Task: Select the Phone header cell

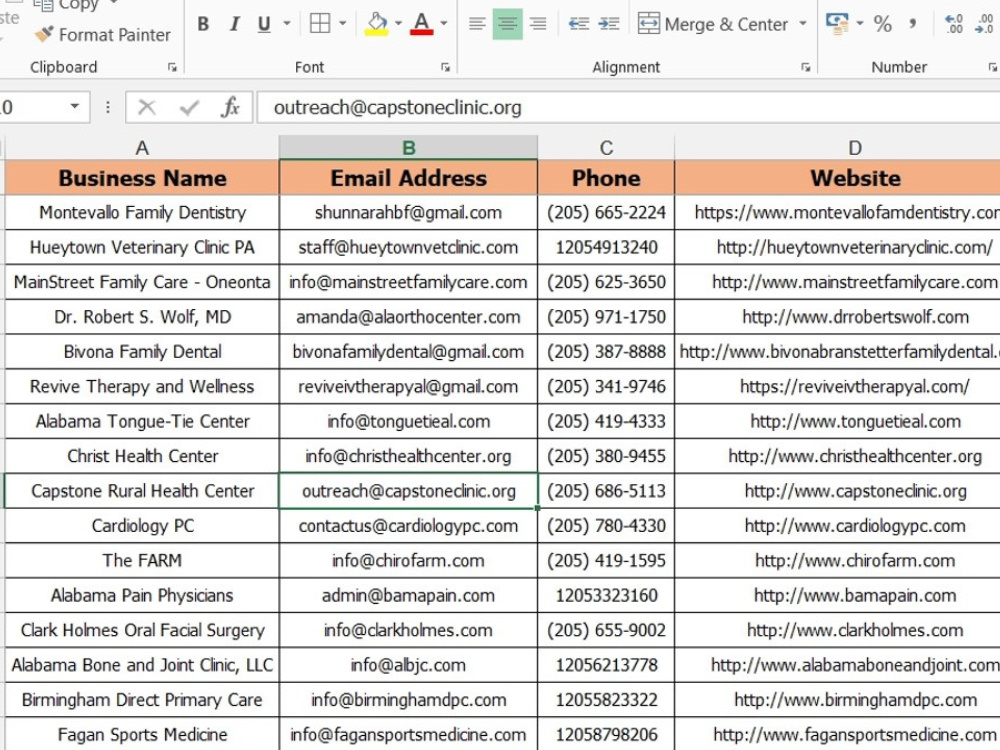Action: point(606,177)
